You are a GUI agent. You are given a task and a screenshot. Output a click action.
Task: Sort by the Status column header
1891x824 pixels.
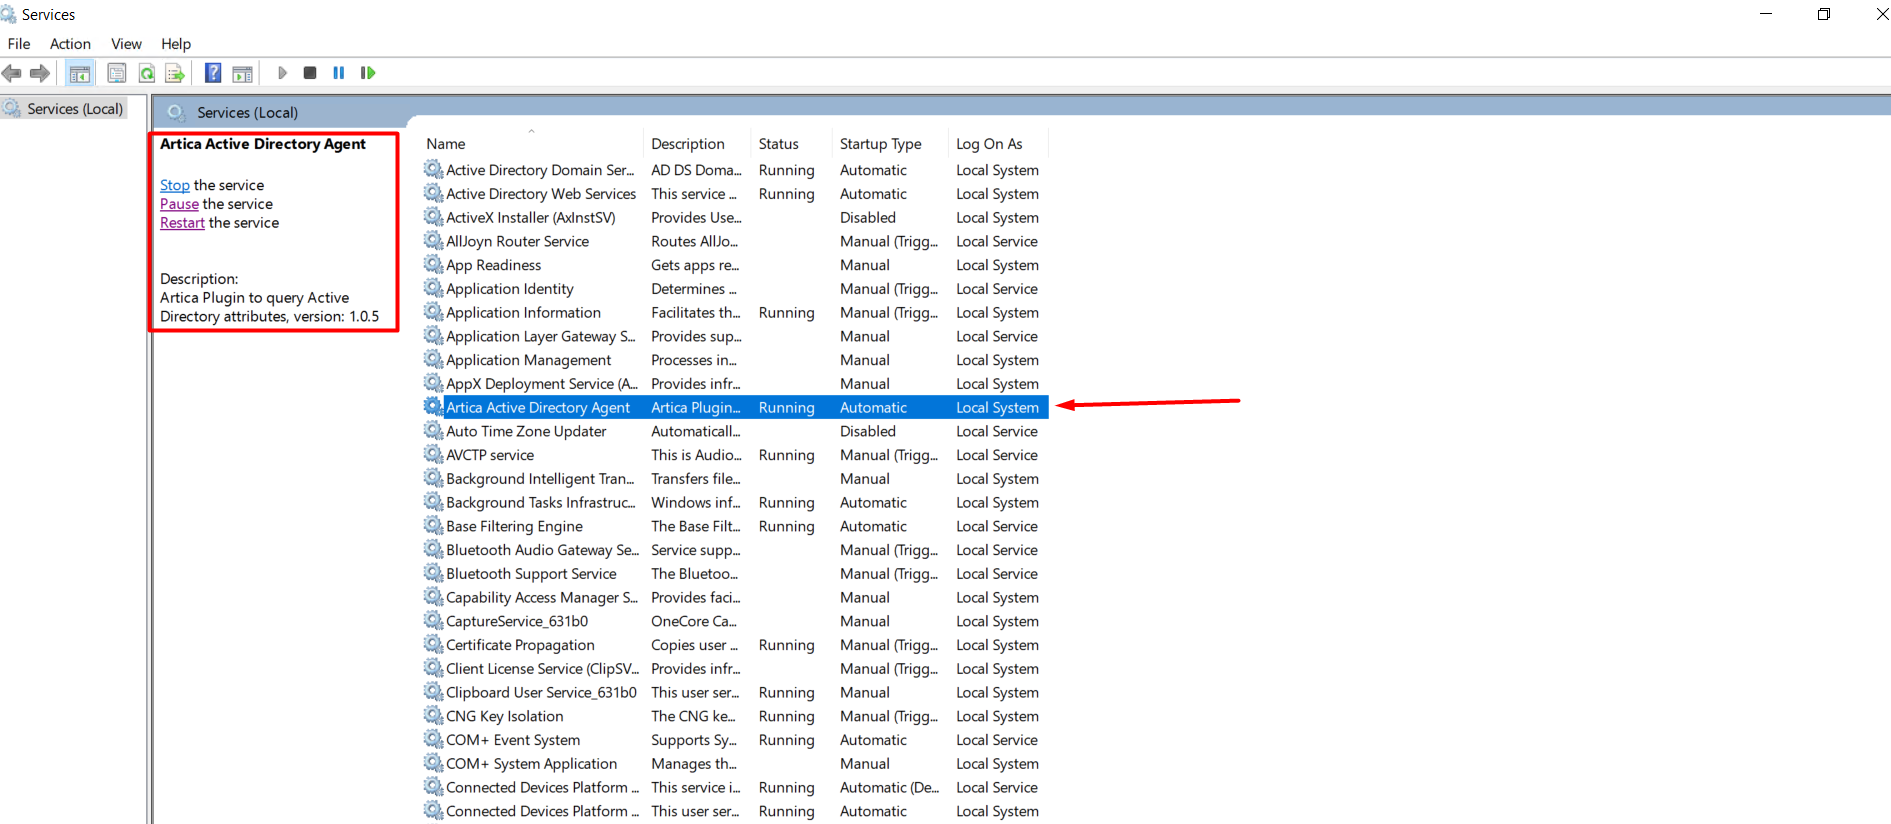pyautogui.click(x=778, y=144)
